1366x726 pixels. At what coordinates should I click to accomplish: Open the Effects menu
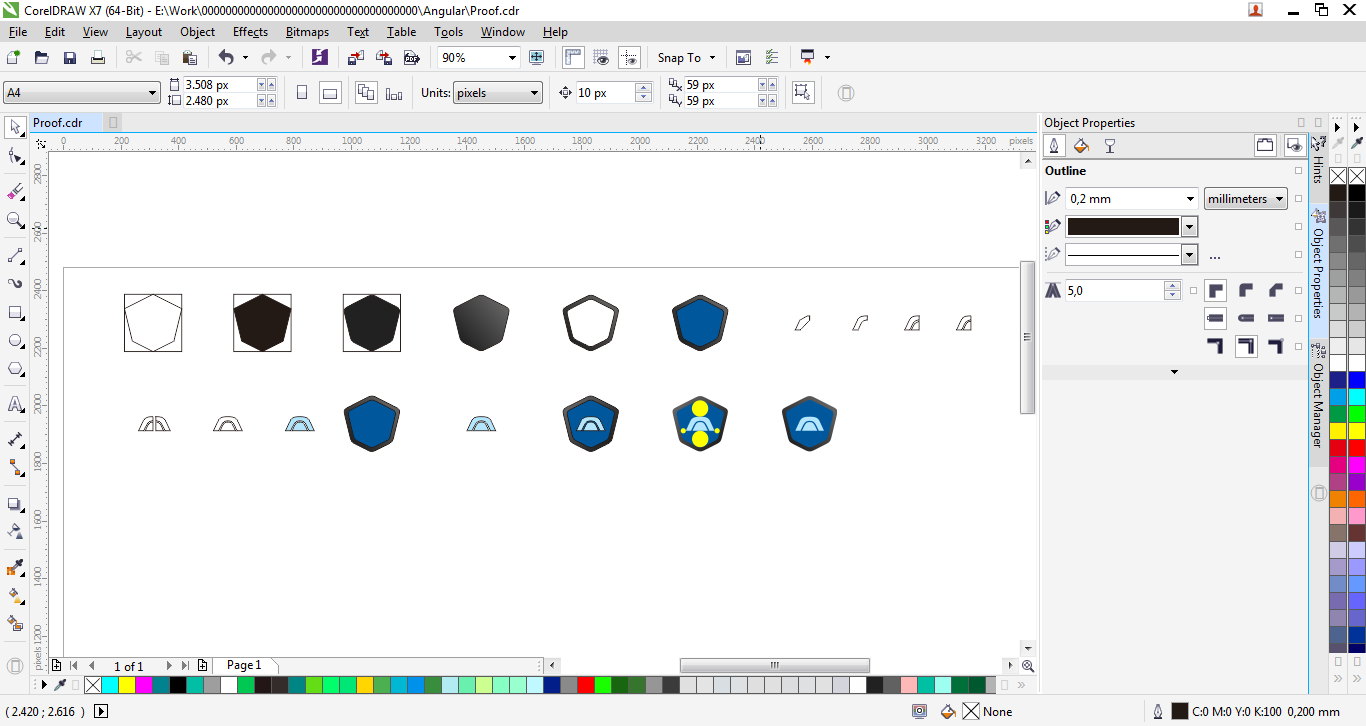pyautogui.click(x=250, y=32)
